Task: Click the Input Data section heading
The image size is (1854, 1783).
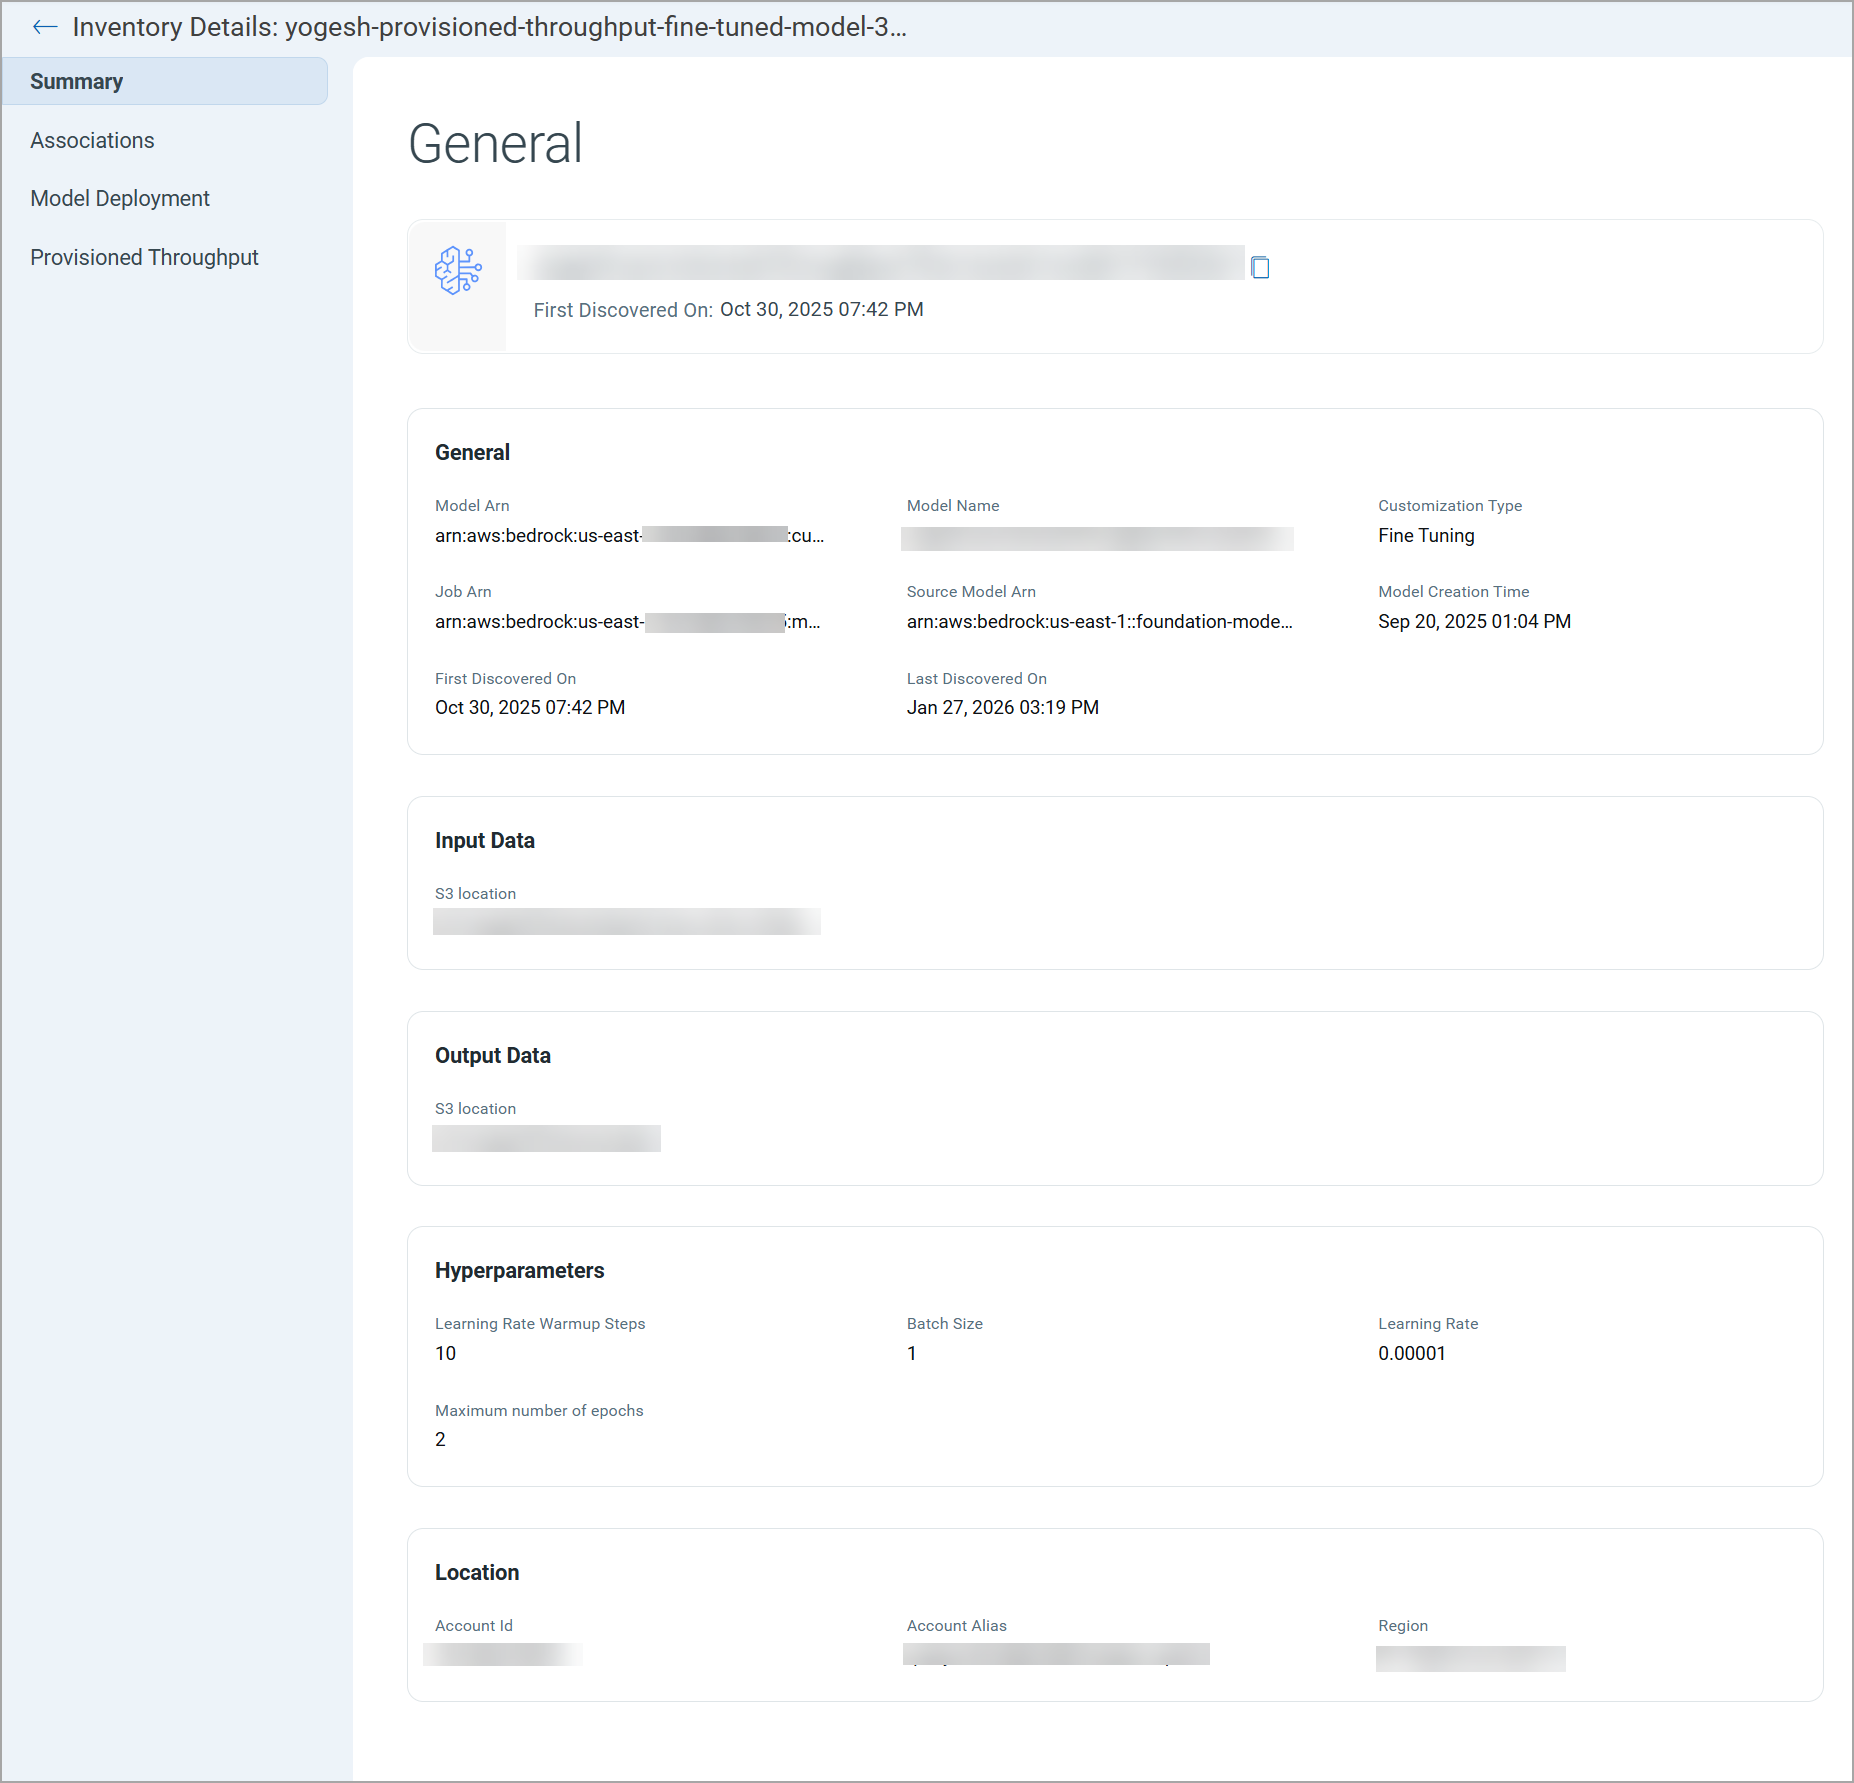Action: (x=485, y=840)
